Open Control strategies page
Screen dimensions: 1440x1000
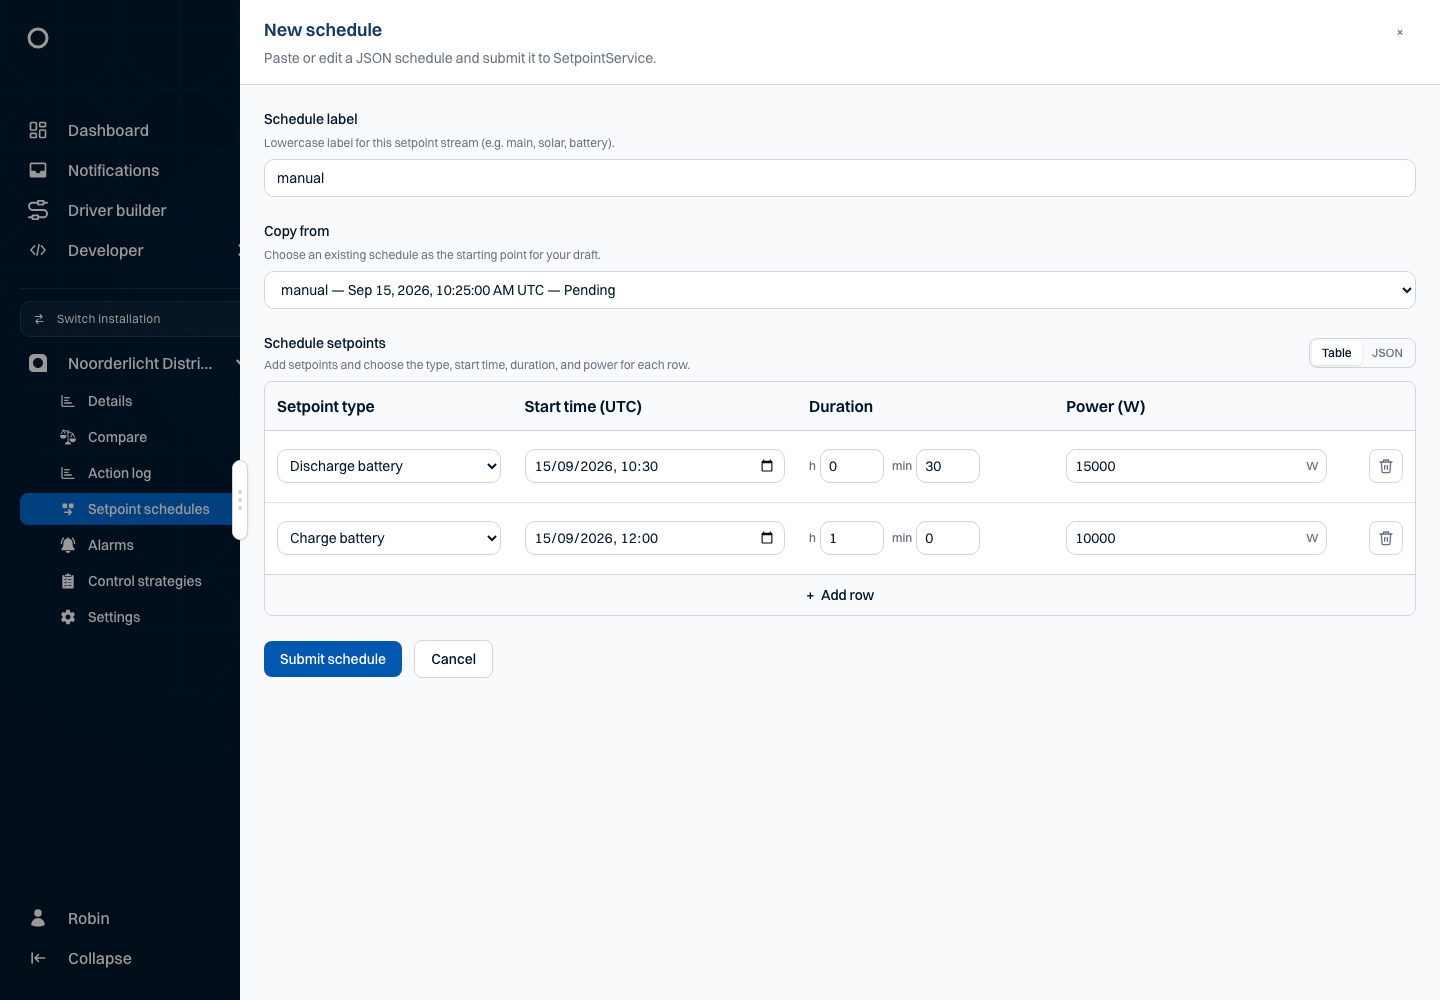[x=144, y=581]
